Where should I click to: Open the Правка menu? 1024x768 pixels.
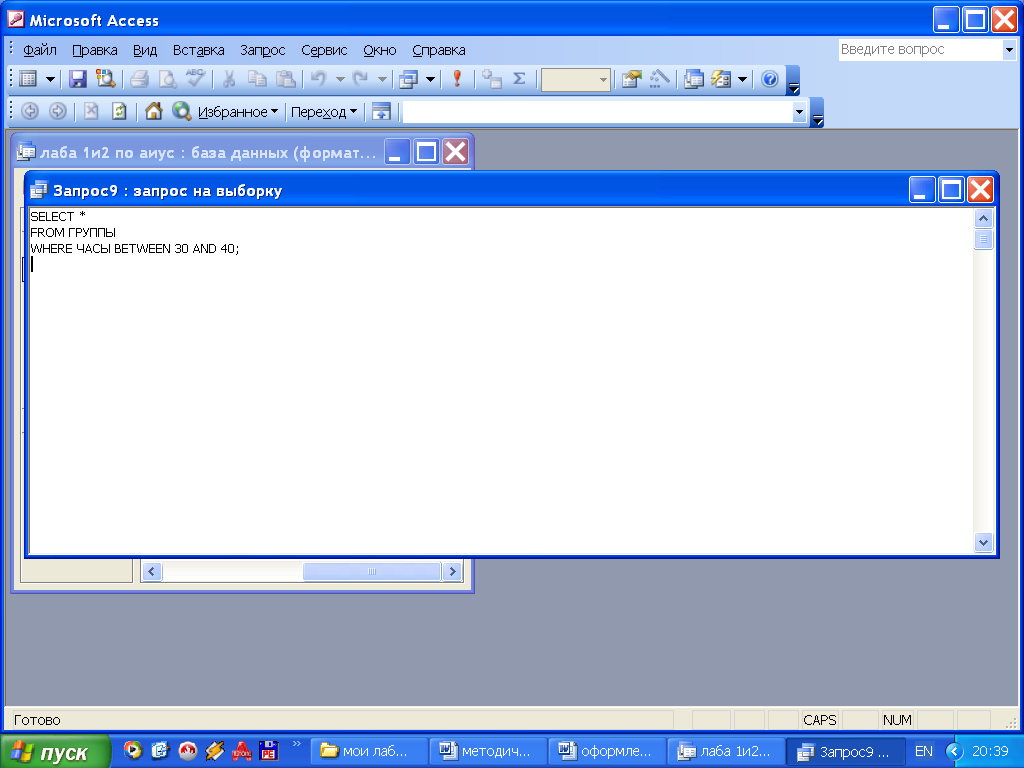tap(95, 50)
